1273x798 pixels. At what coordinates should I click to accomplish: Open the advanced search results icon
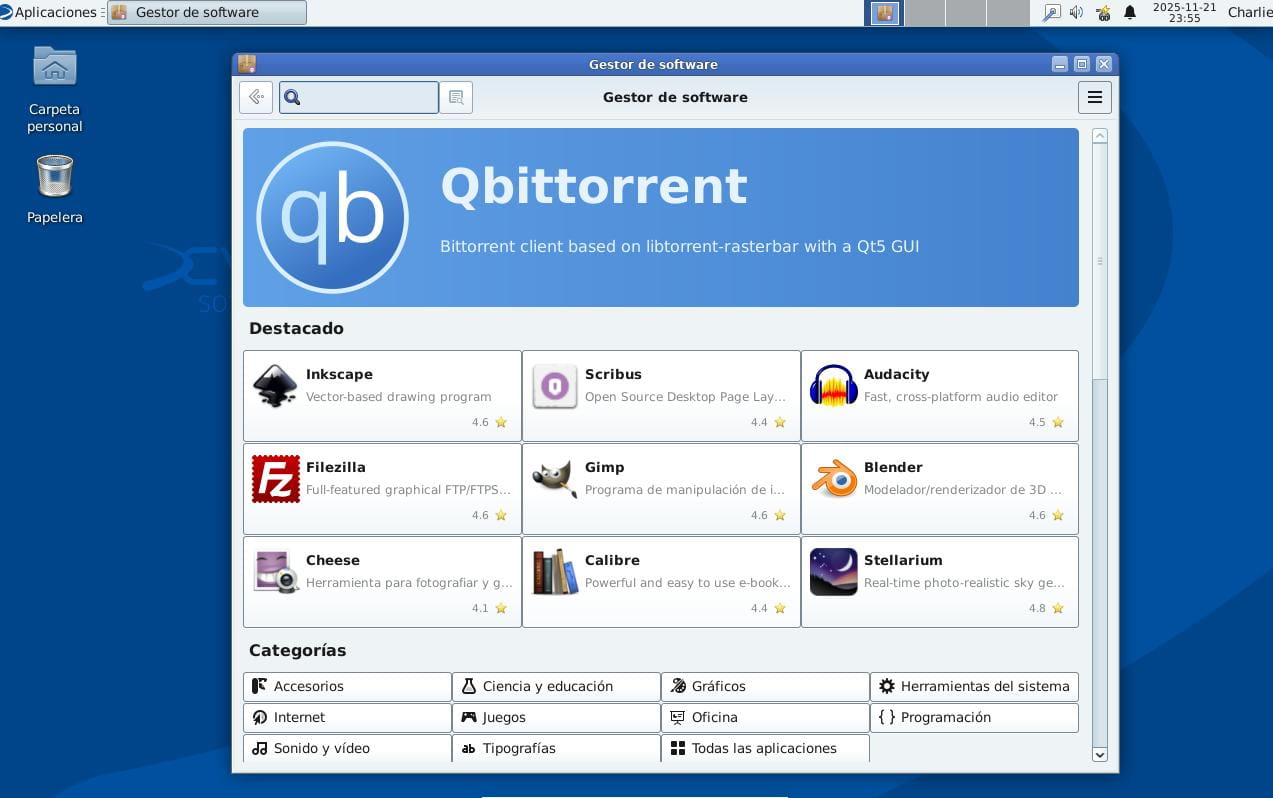click(456, 97)
